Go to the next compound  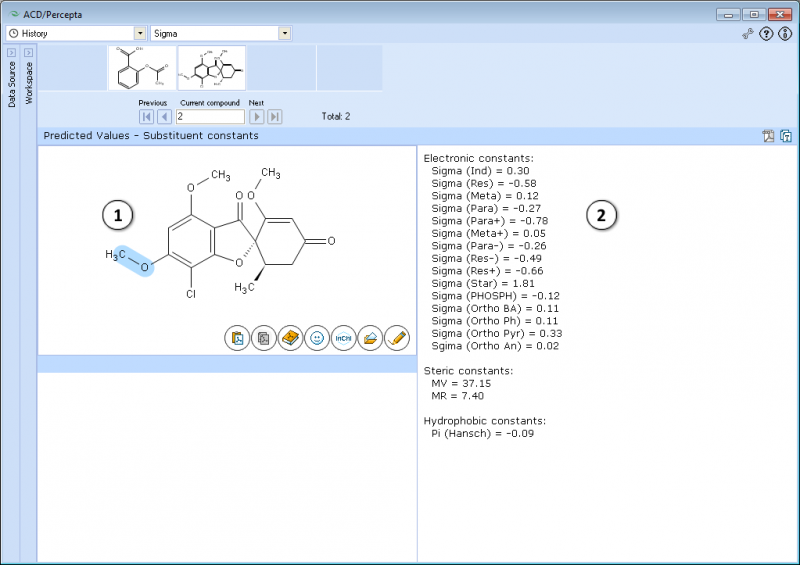point(257,117)
